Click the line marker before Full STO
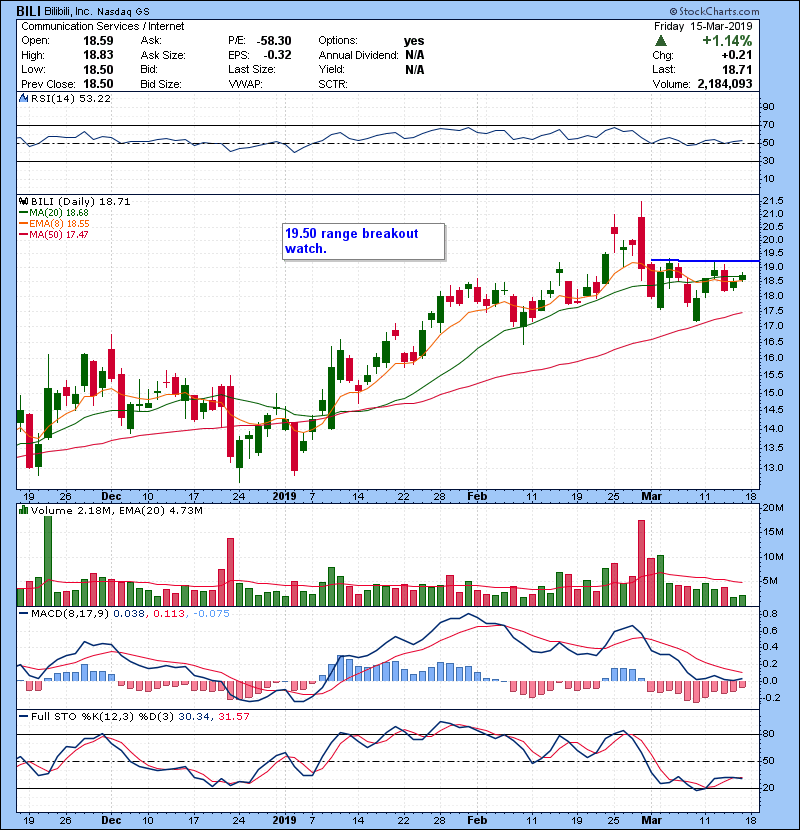 (x=23, y=717)
